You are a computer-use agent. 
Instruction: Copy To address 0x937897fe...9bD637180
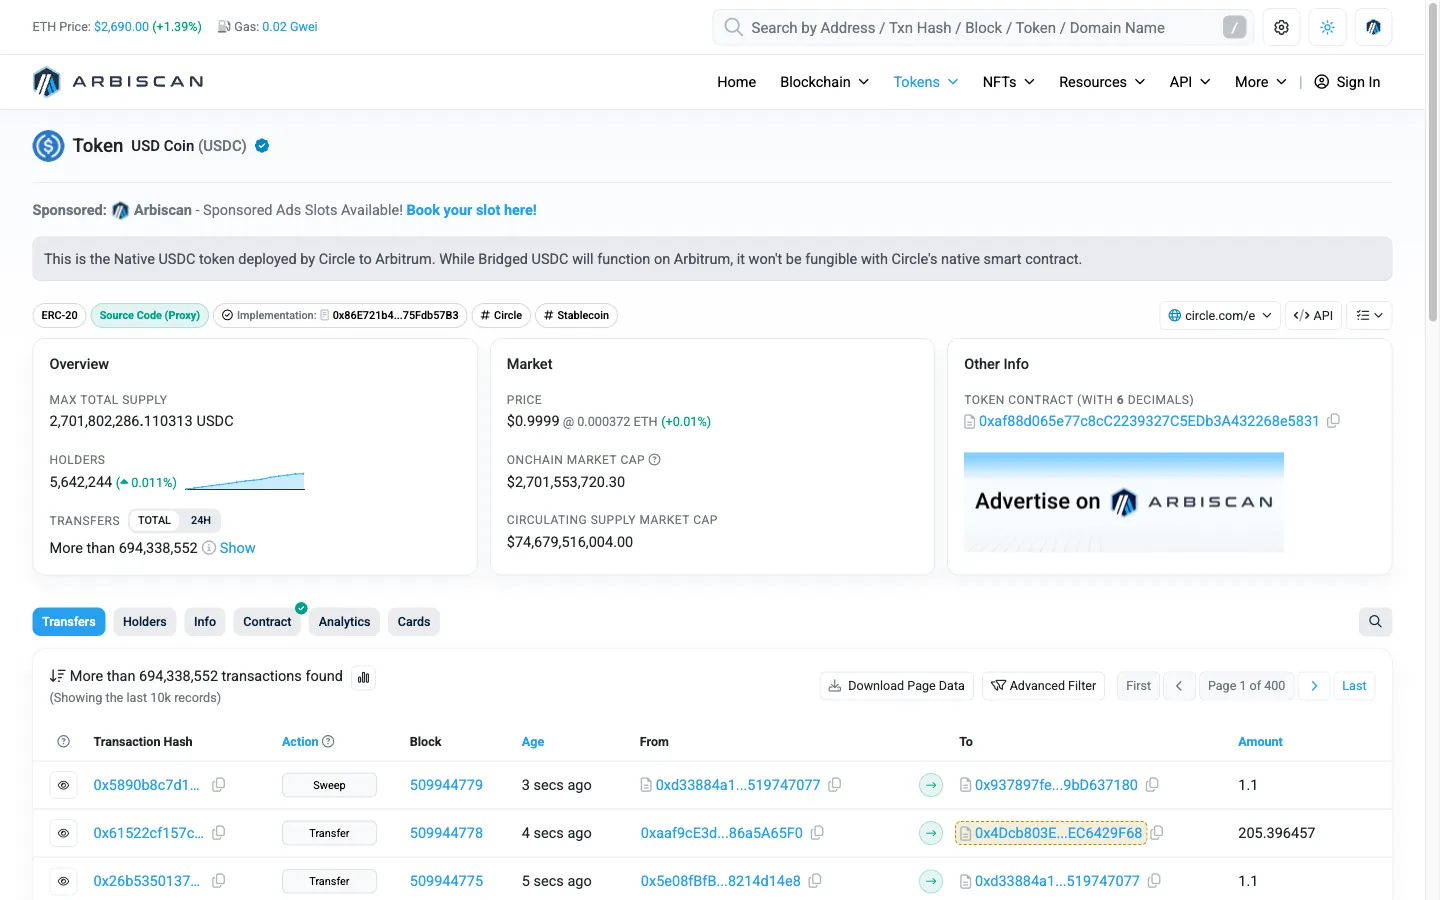pyautogui.click(x=1152, y=785)
